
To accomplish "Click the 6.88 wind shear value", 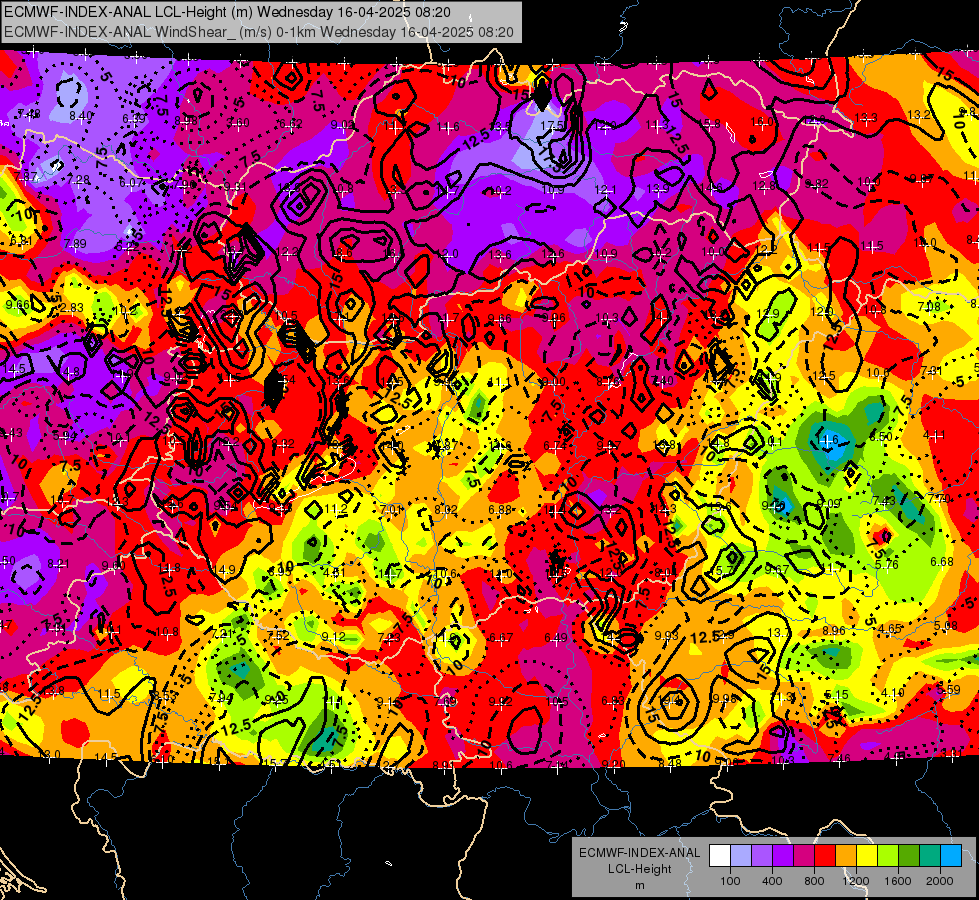I will 500,510.
